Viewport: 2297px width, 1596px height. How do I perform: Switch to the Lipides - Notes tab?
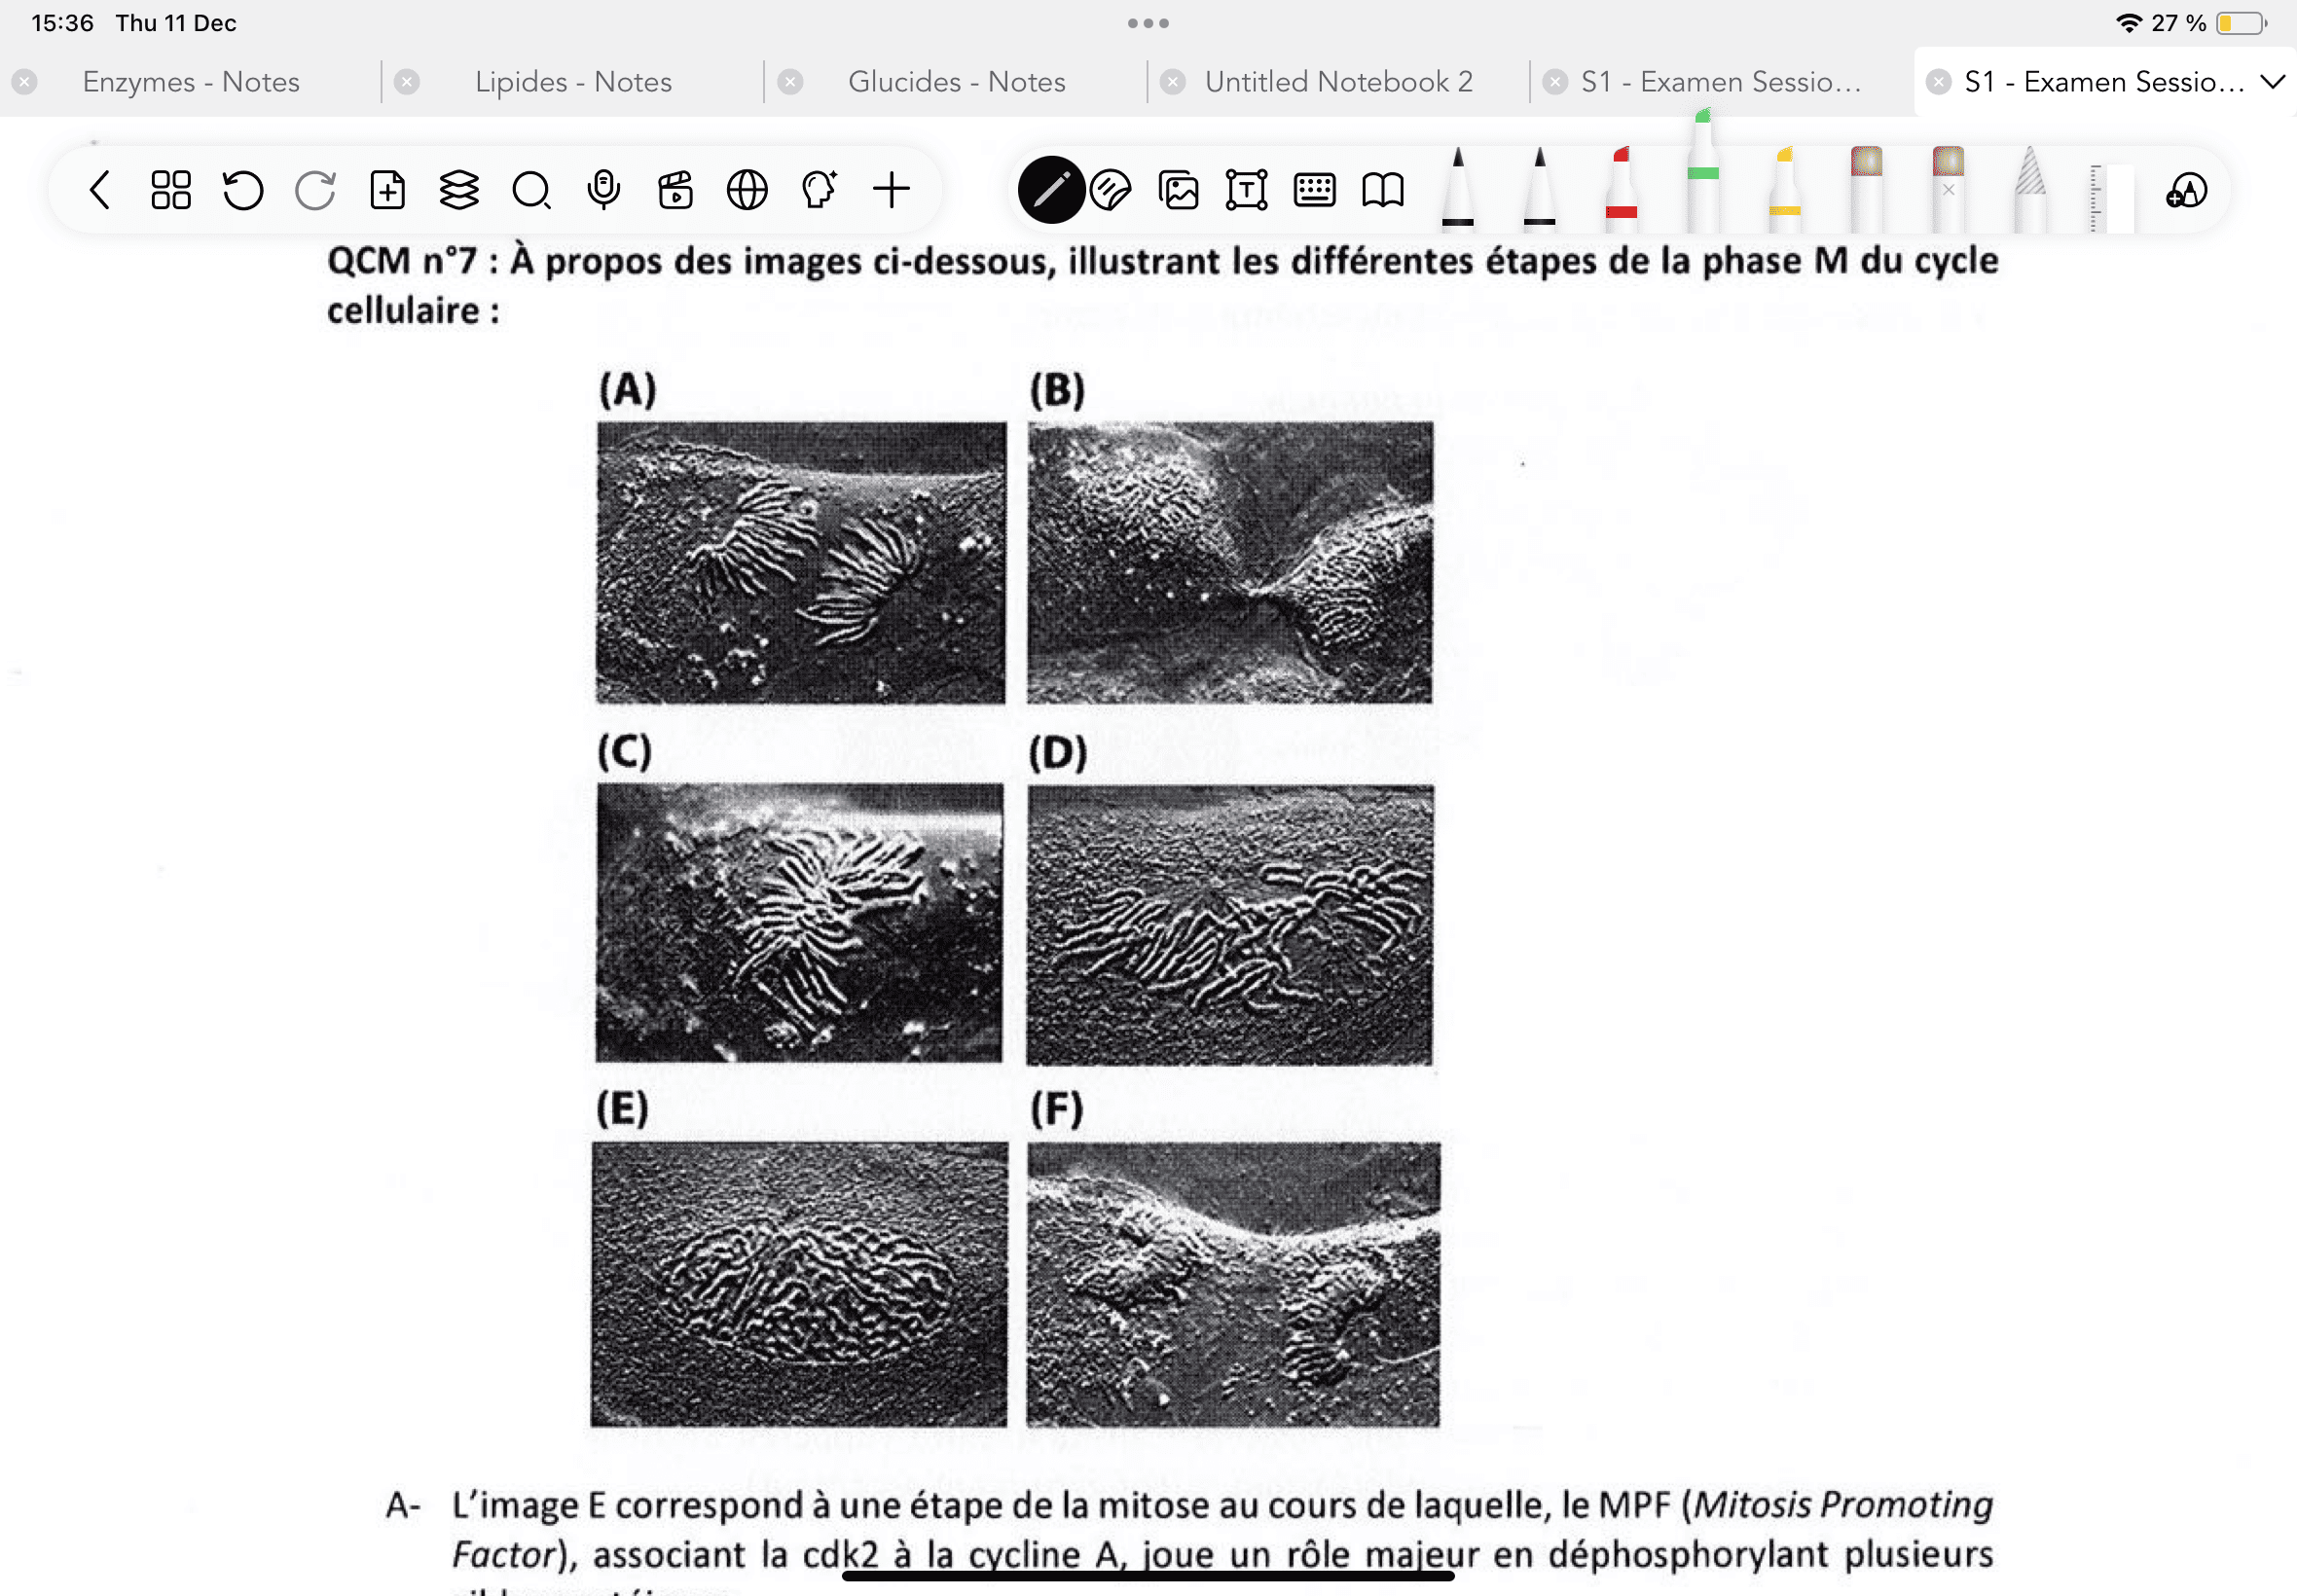coord(573,82)
